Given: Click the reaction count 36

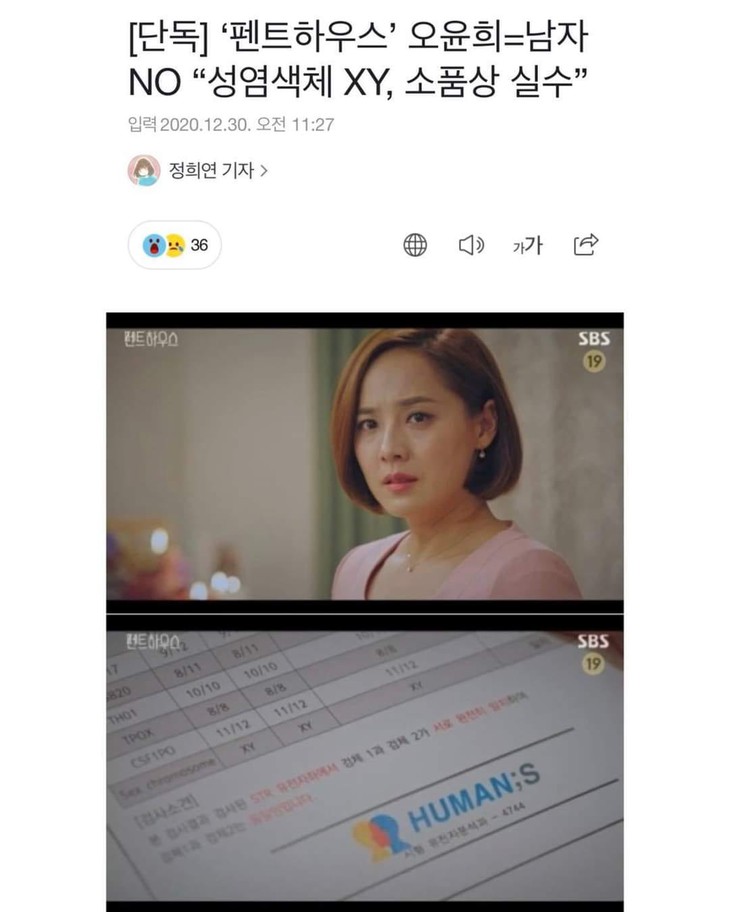Looking at the screenshot, I should (x=199, y=245).
